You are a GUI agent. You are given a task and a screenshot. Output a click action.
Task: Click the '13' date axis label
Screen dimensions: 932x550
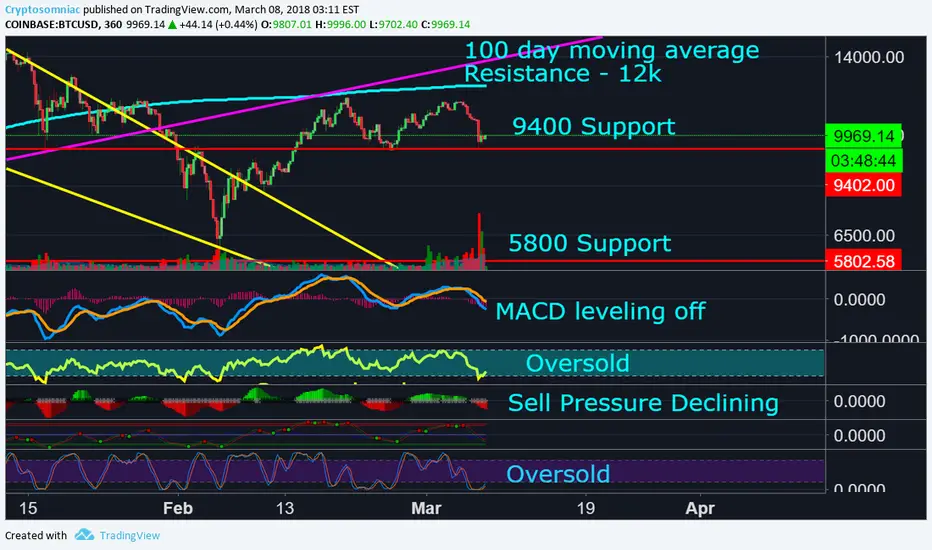point(285,508)
